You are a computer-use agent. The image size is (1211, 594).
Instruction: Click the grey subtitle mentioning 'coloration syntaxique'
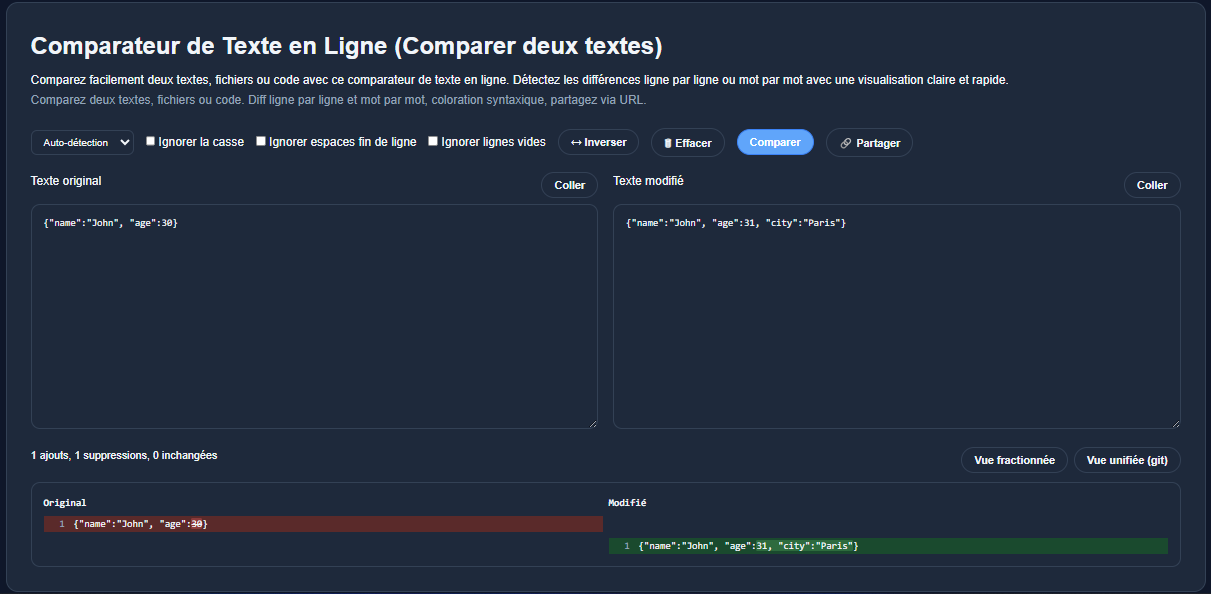pyautogui.click(x=339, y=100)
